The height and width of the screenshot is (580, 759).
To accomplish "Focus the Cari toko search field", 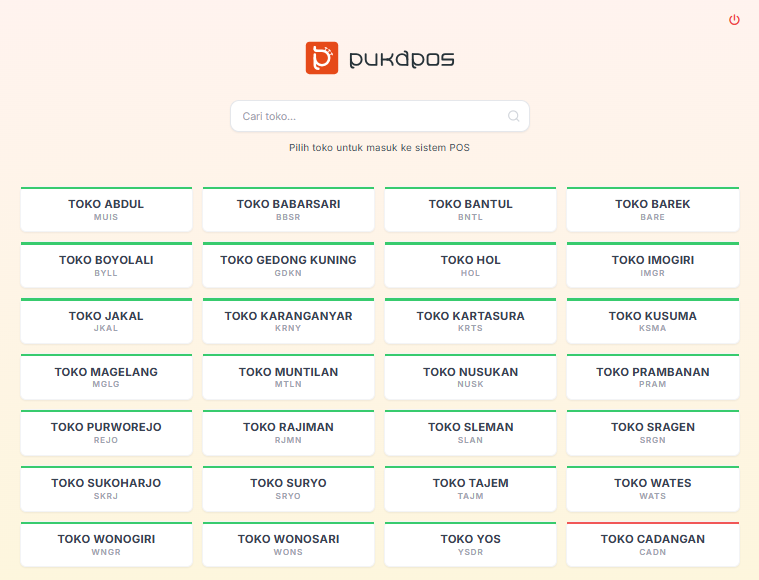I will [380, 116].
